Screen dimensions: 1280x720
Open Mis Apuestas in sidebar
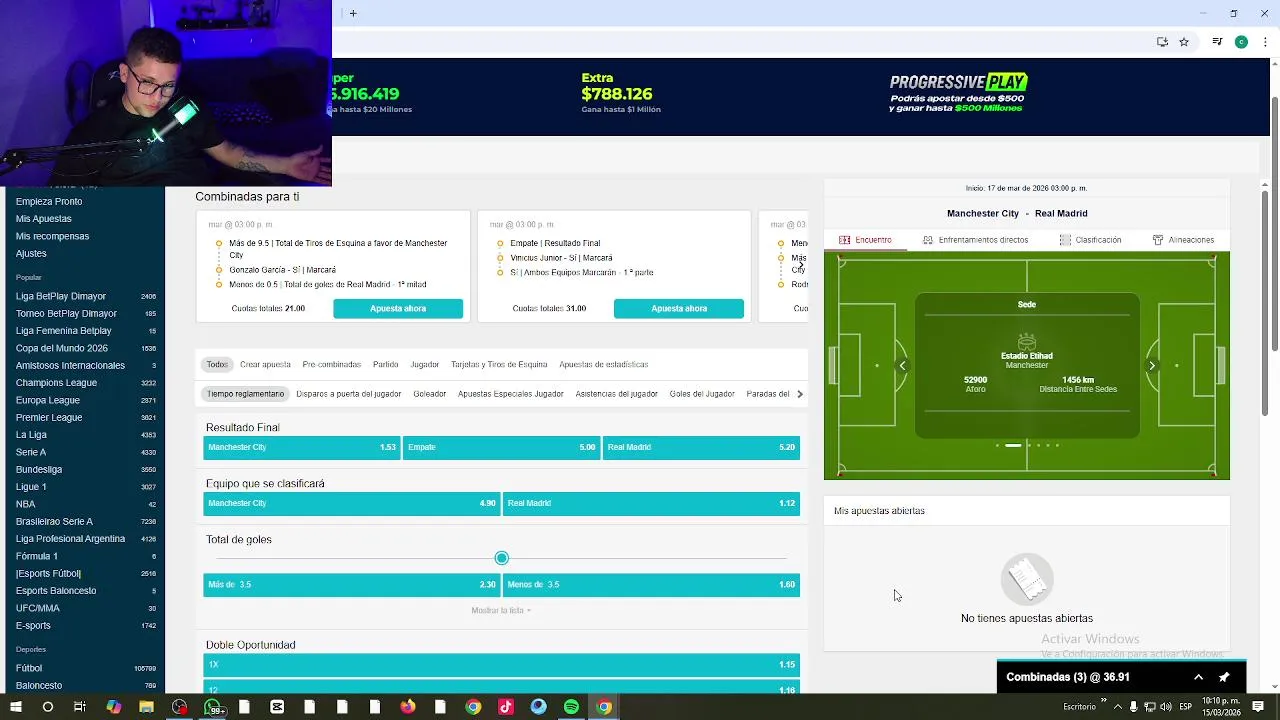[44, 219]
